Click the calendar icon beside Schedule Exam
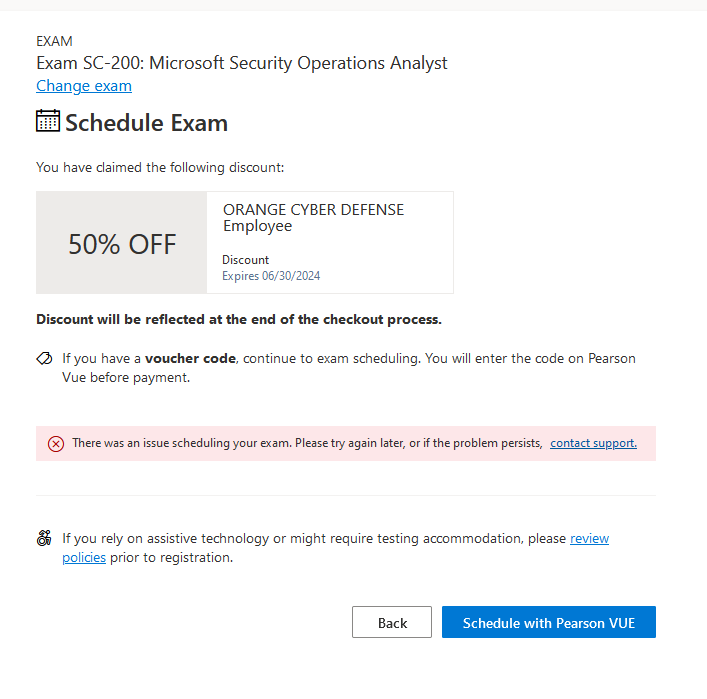 point(48,121)
